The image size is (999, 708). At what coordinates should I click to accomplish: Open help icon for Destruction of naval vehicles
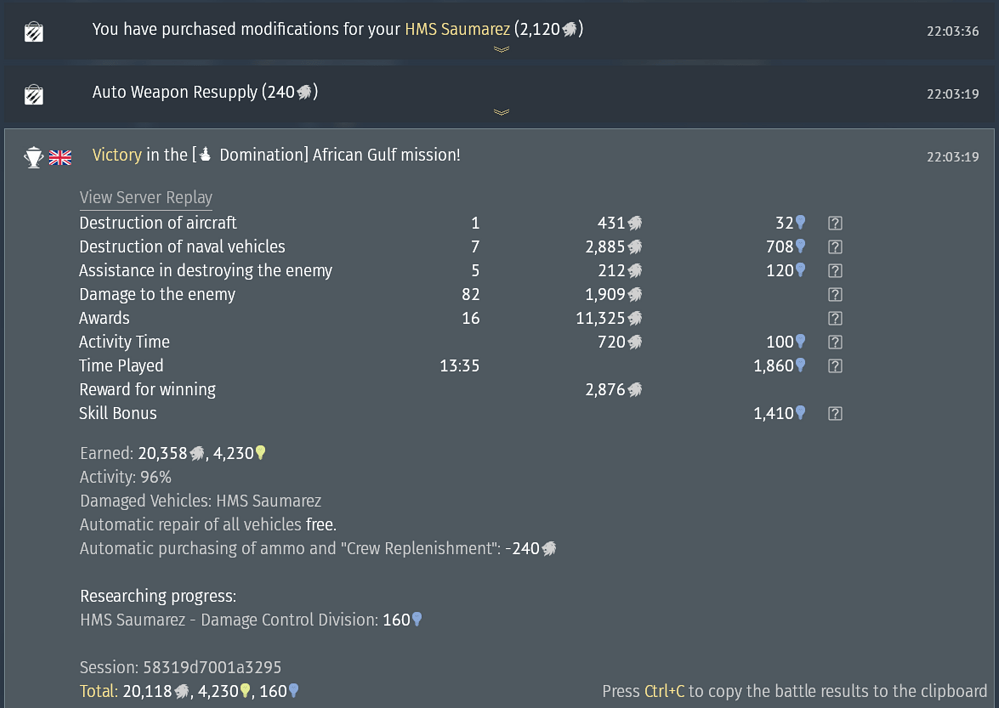835,247
